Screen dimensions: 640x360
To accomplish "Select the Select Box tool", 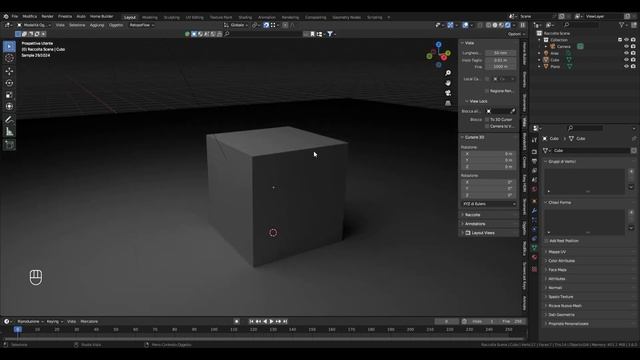I will click(x=9, y=47).
